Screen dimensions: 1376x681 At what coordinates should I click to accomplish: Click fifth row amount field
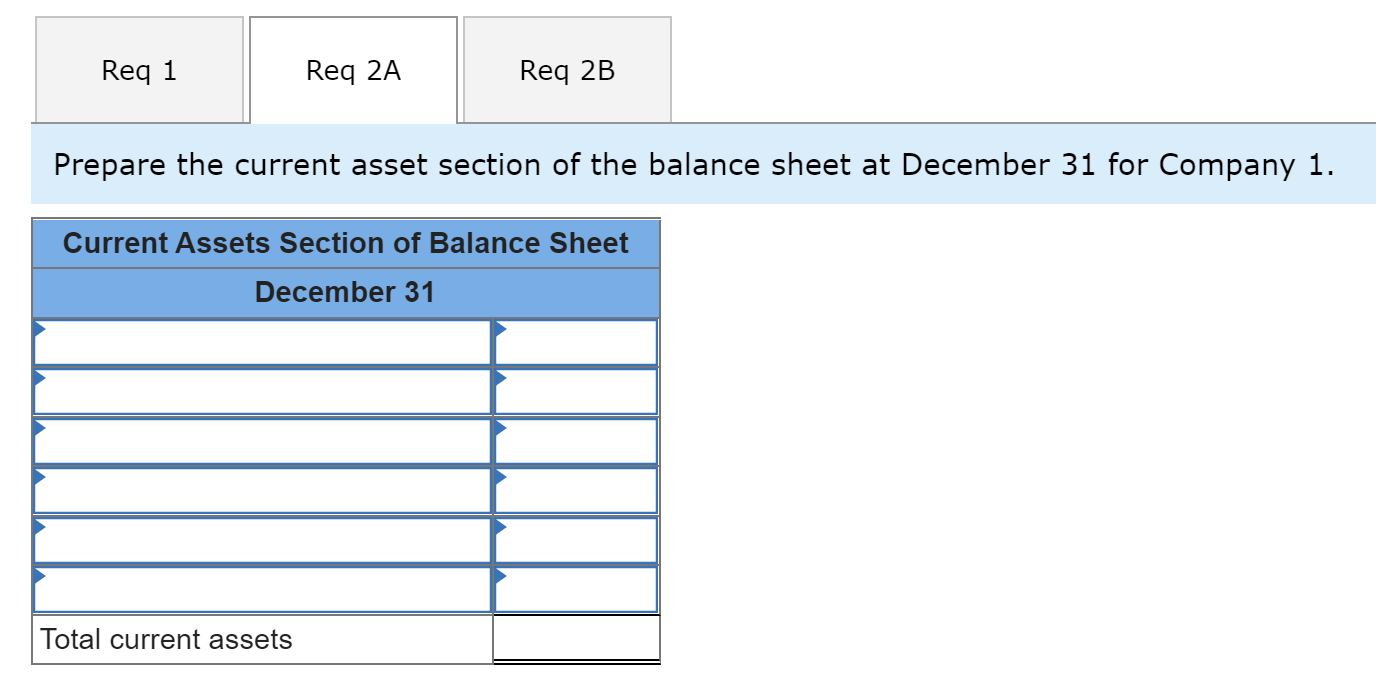[x=576, y=541]
